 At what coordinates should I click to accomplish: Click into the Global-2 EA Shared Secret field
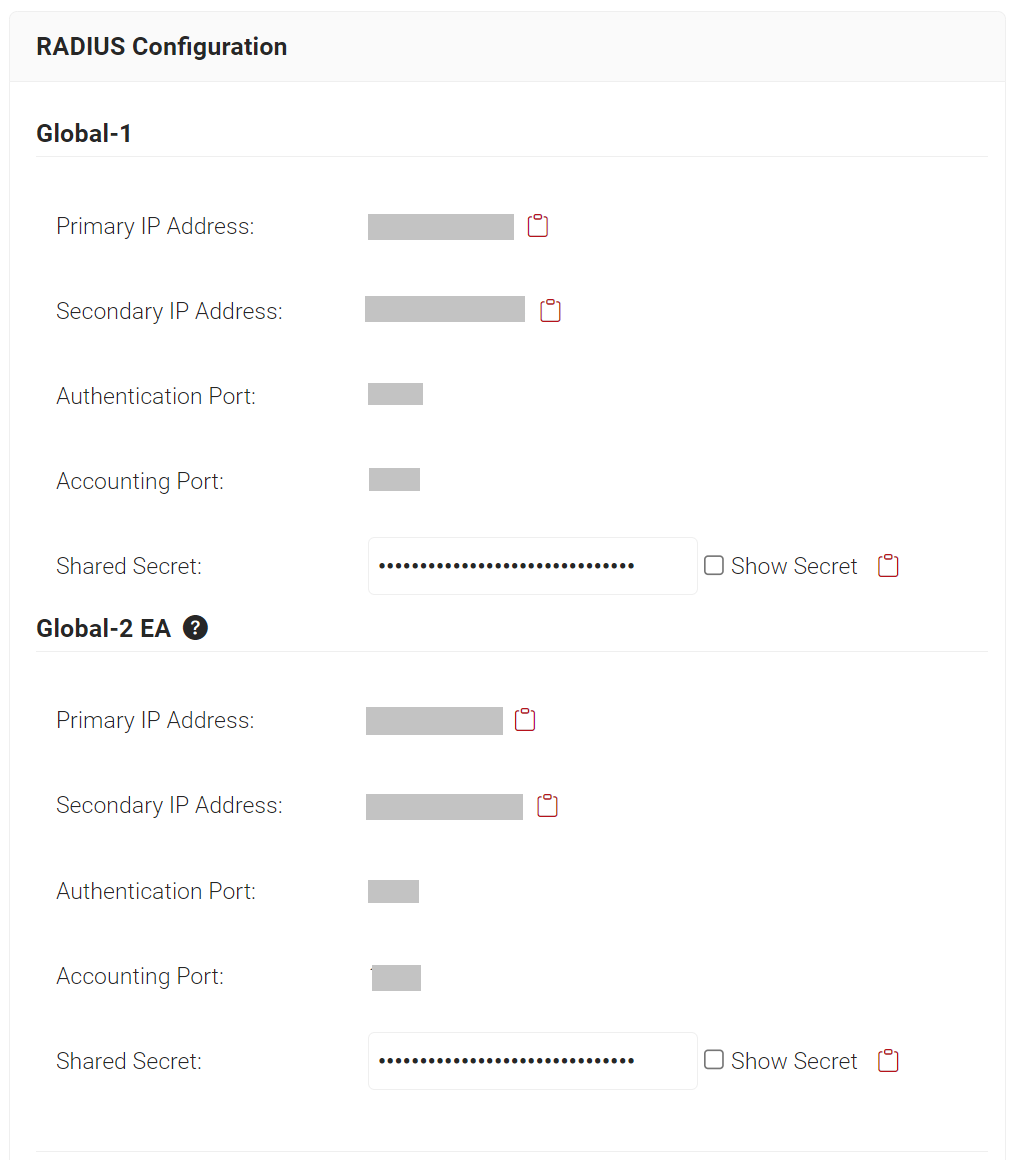coord(532,1061)
